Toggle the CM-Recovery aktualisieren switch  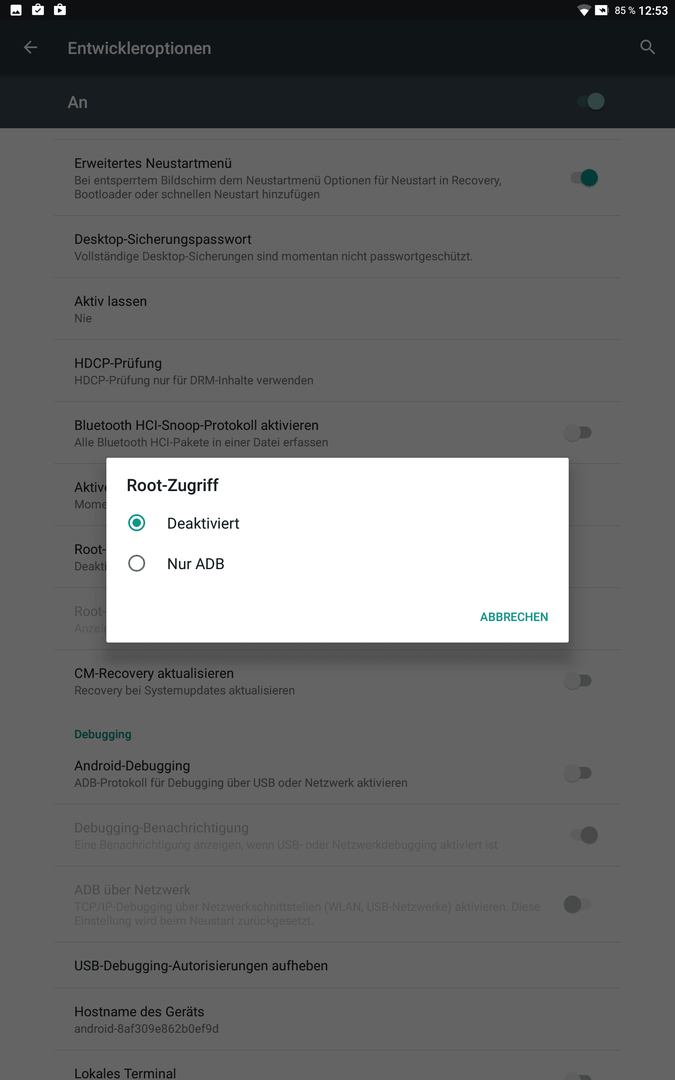point(578,681)
